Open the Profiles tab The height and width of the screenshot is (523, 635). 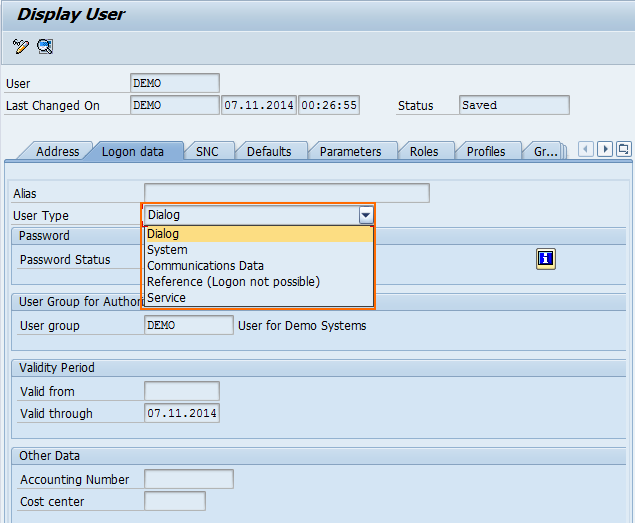pyautogui.click(x=486, y=152)
